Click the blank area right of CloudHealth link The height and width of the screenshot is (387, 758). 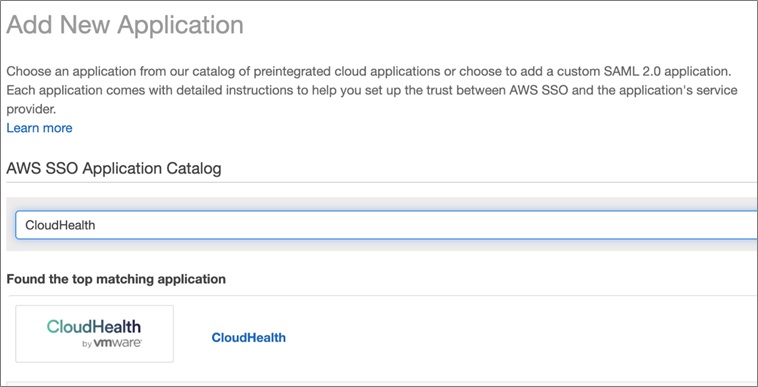(483, 338)
